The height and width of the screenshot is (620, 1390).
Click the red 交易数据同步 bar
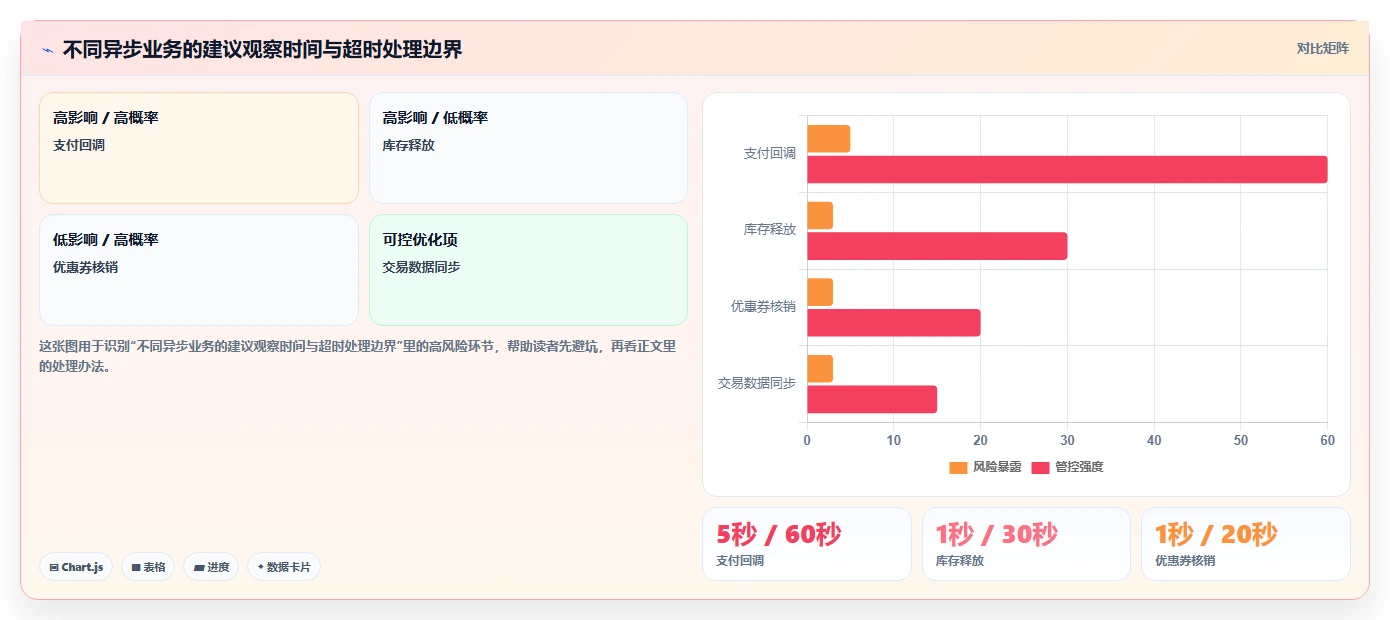click(872, 399)
